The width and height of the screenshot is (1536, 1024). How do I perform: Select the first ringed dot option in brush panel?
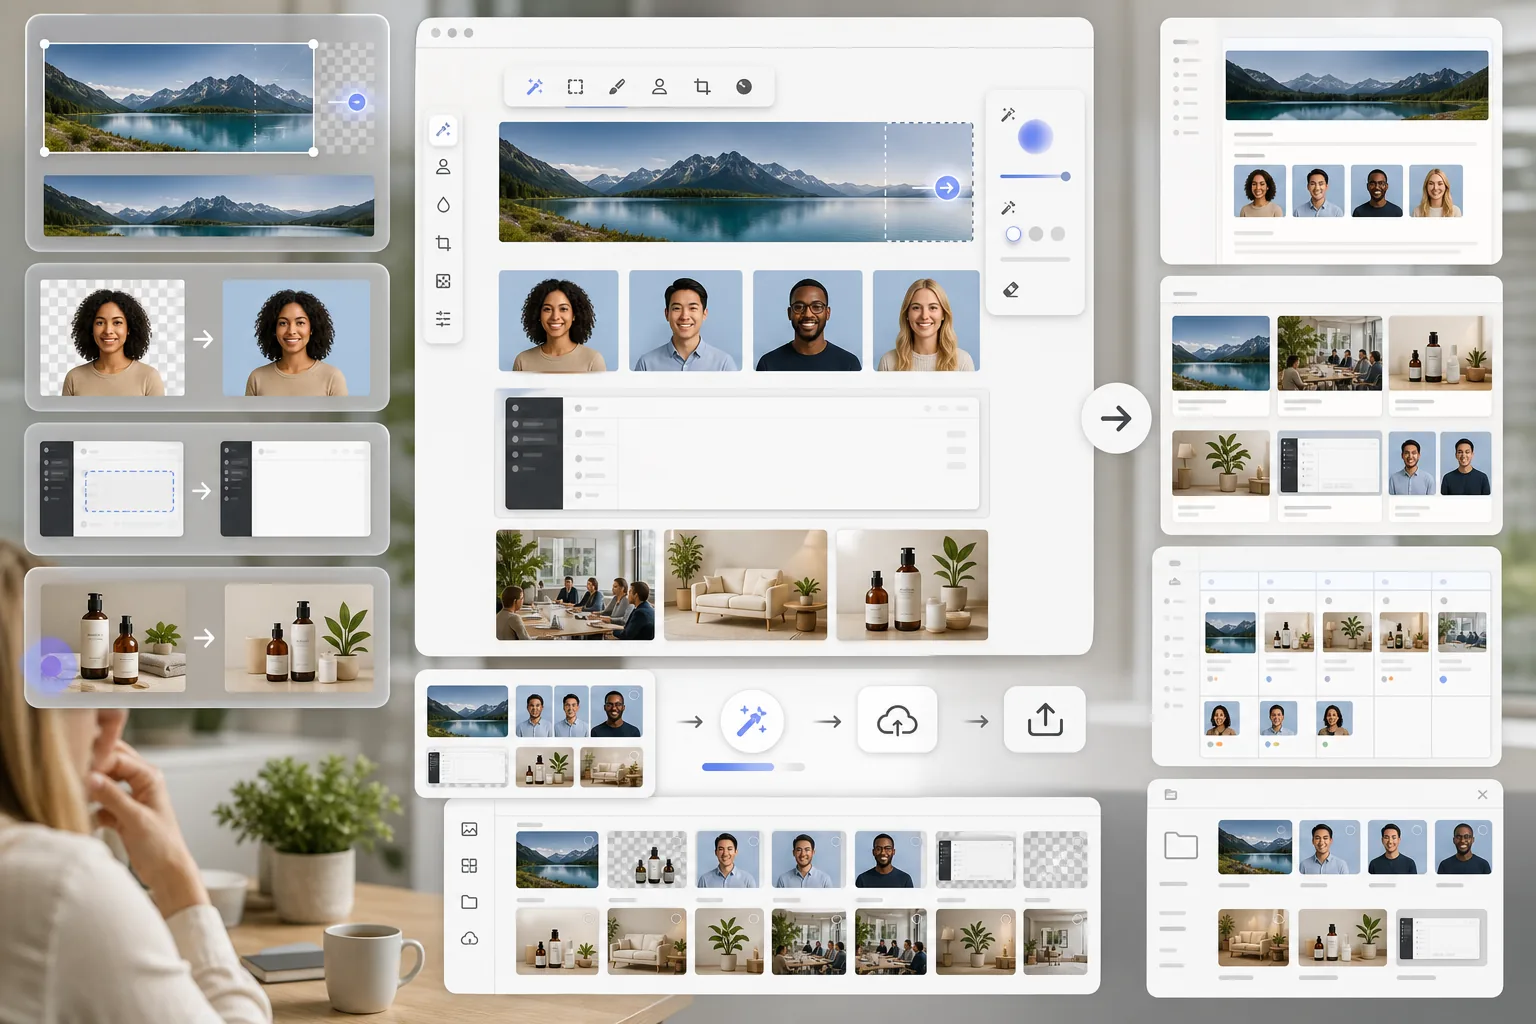click(1014, 234)
